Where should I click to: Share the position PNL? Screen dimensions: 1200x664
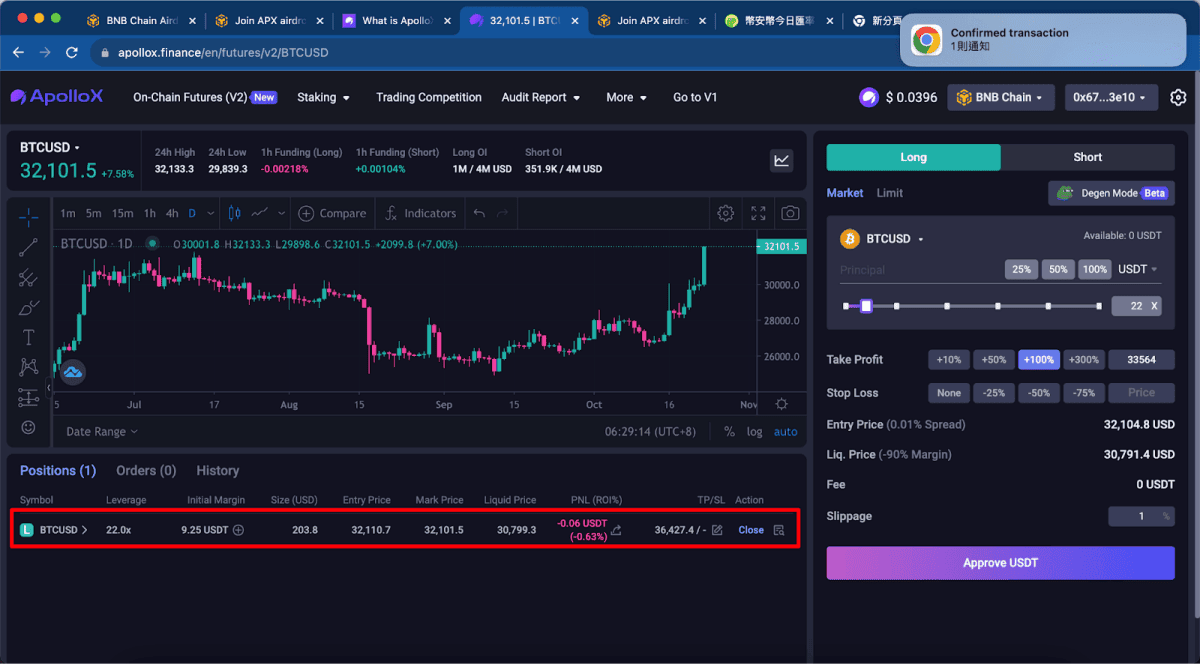pos(616,530)
